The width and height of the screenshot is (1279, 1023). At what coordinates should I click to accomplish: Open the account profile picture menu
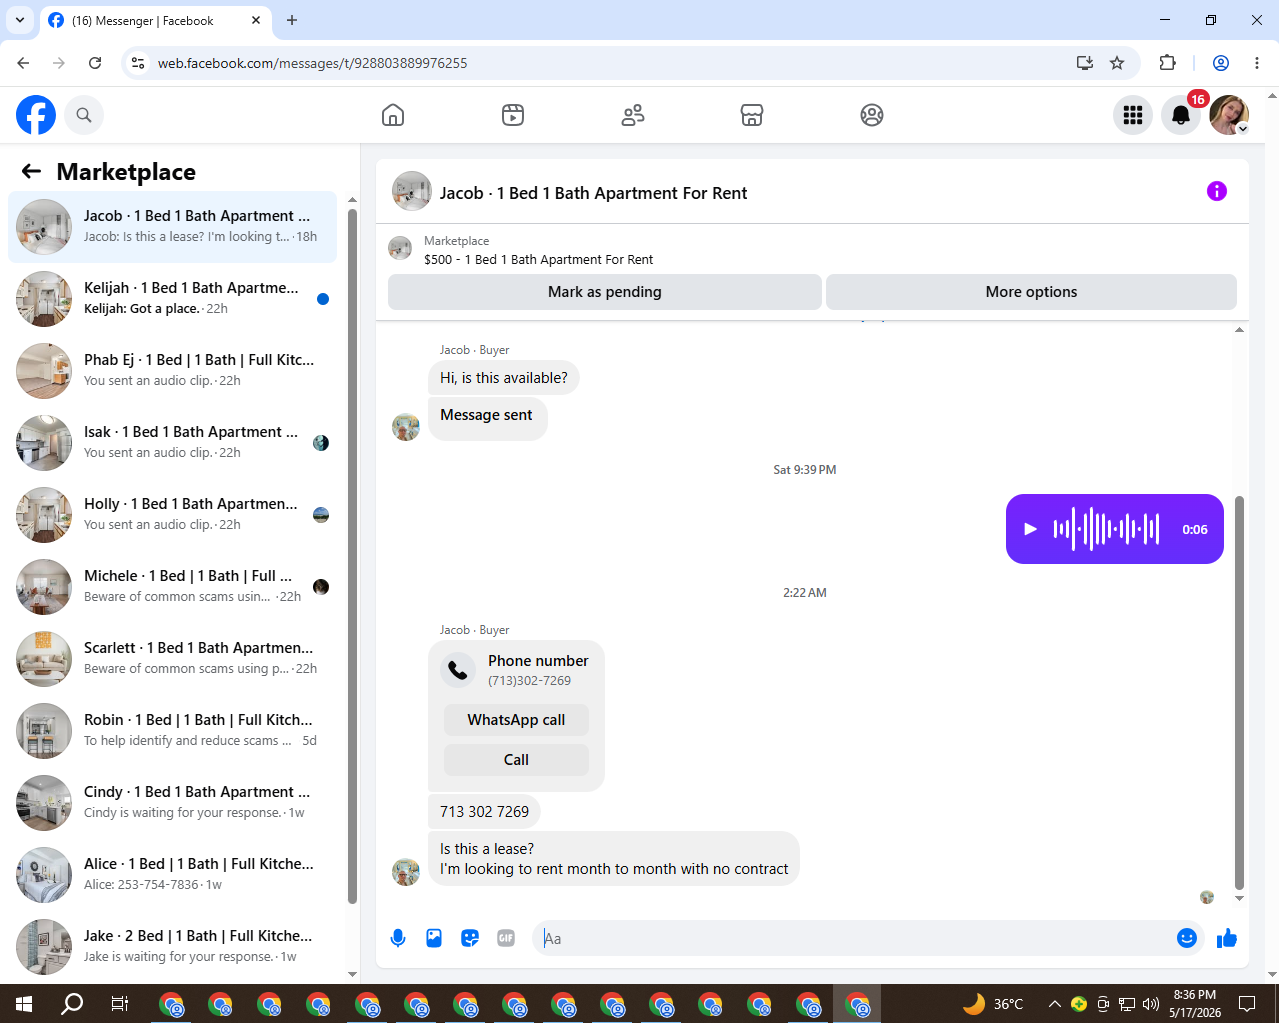[x=1229, y=115]
